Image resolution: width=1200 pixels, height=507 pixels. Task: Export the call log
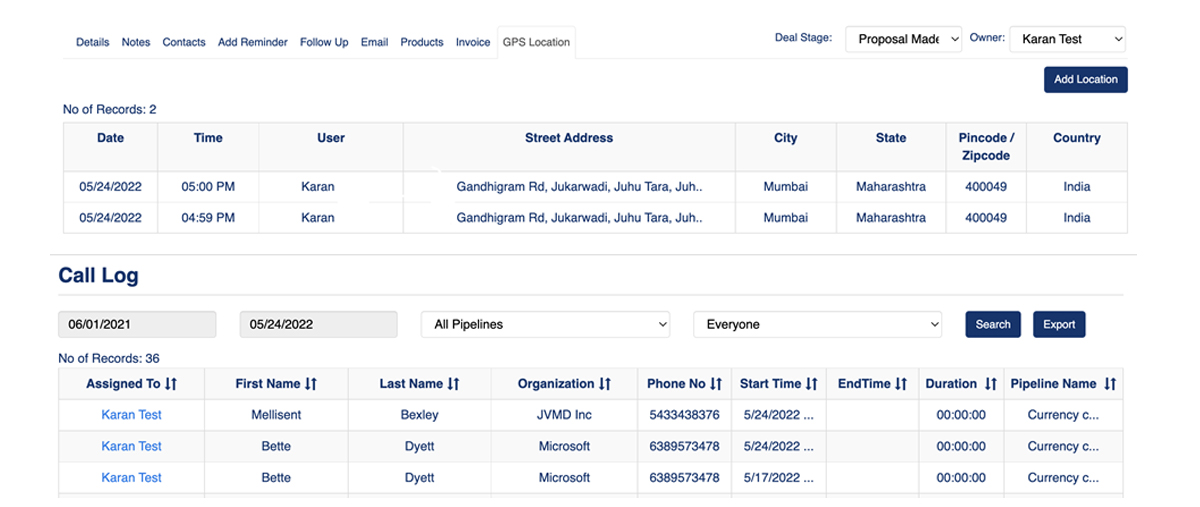(1059, 324)
